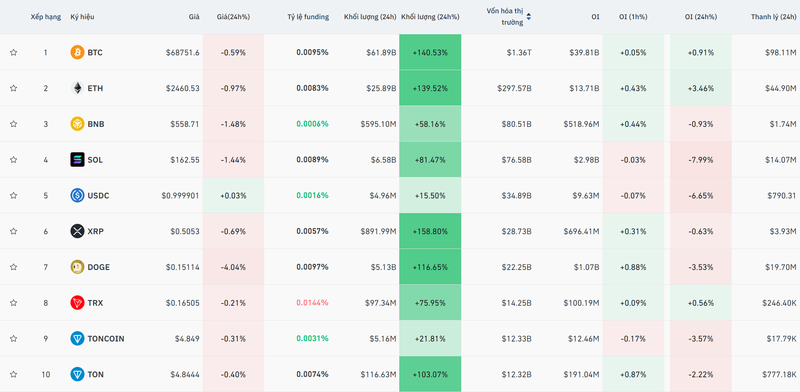This screenshot has width=800, height=392.
Task: Click the green +140.53% volume cell for BTC
Action: click(x=430, y=52)
